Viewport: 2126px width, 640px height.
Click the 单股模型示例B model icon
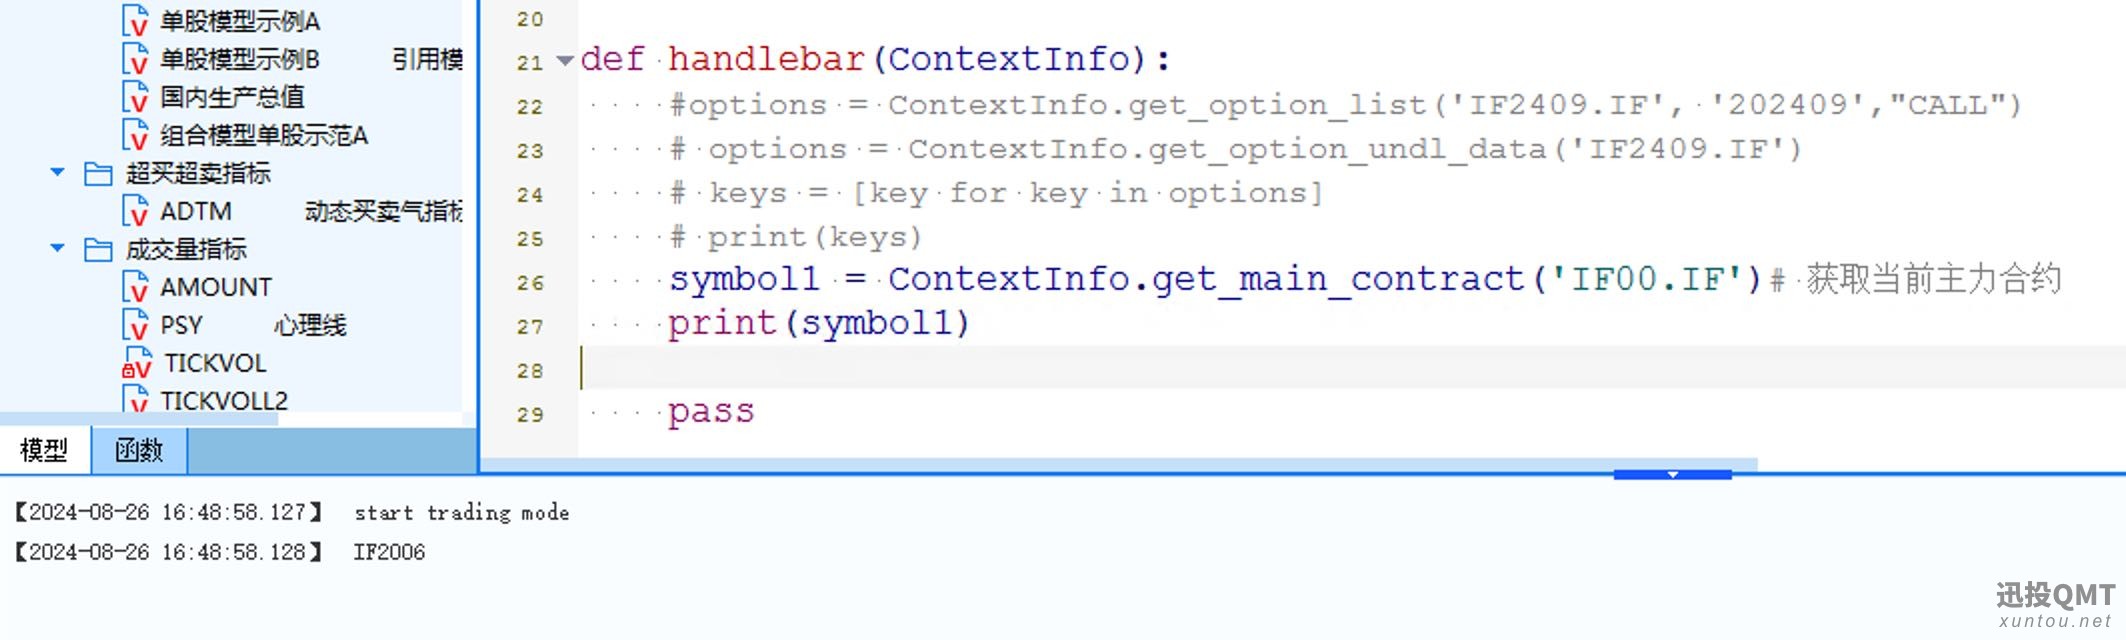[x=135, y=59]
